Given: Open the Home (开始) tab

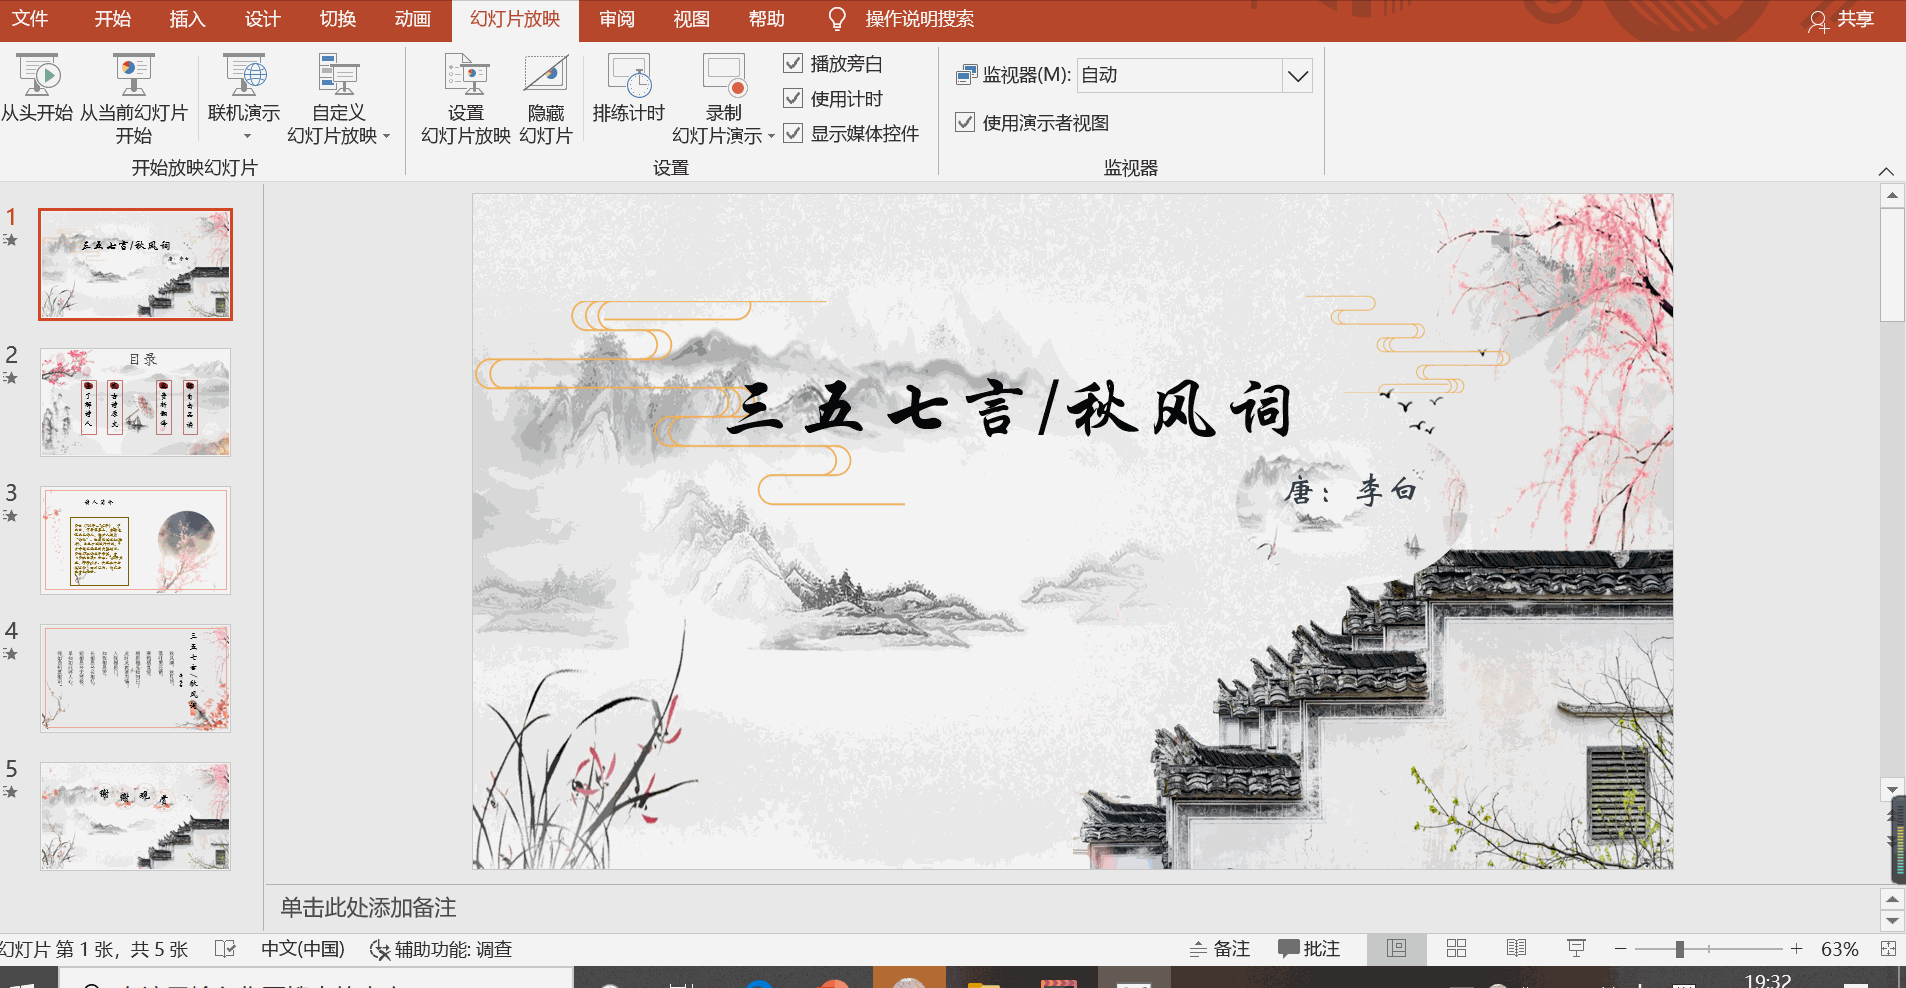Looking at the screenshot, I should 112,19.
